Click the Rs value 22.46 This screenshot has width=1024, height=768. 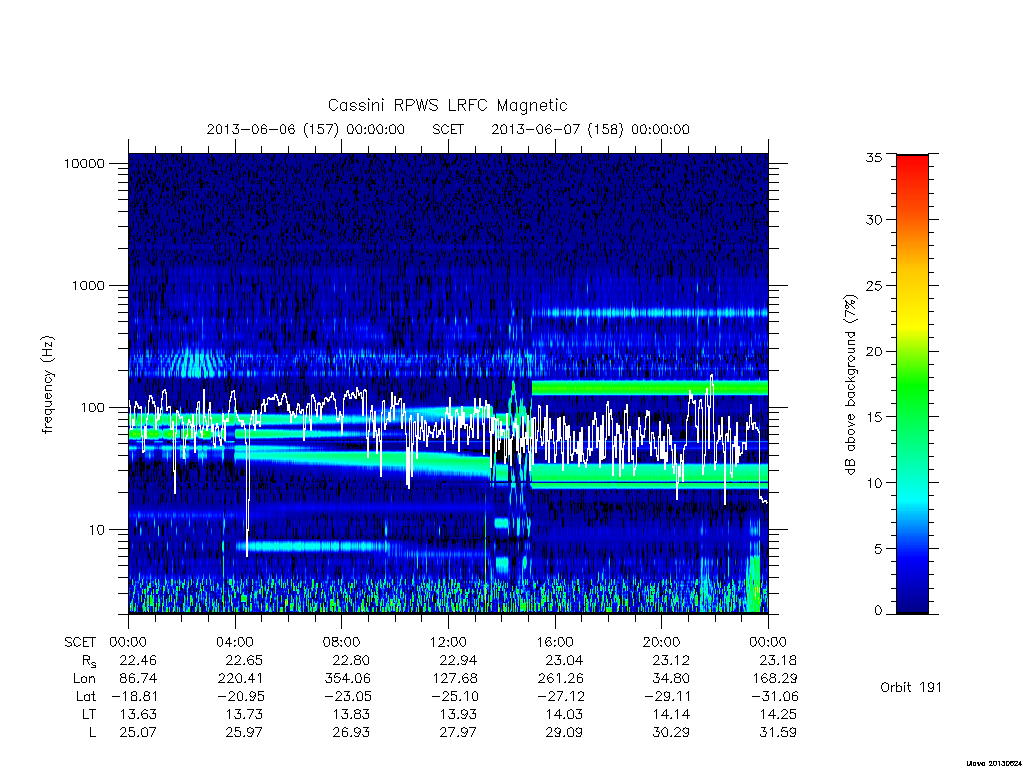138,660
